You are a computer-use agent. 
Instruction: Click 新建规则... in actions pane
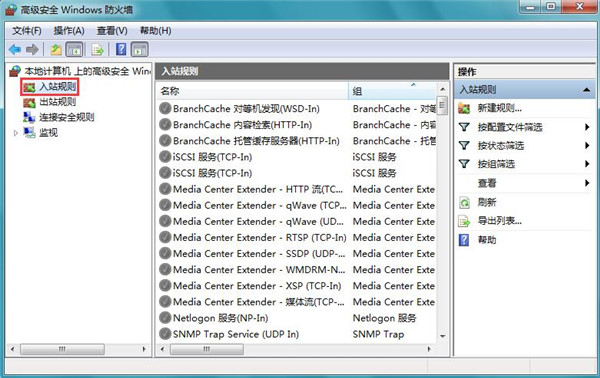pos(499,108)
